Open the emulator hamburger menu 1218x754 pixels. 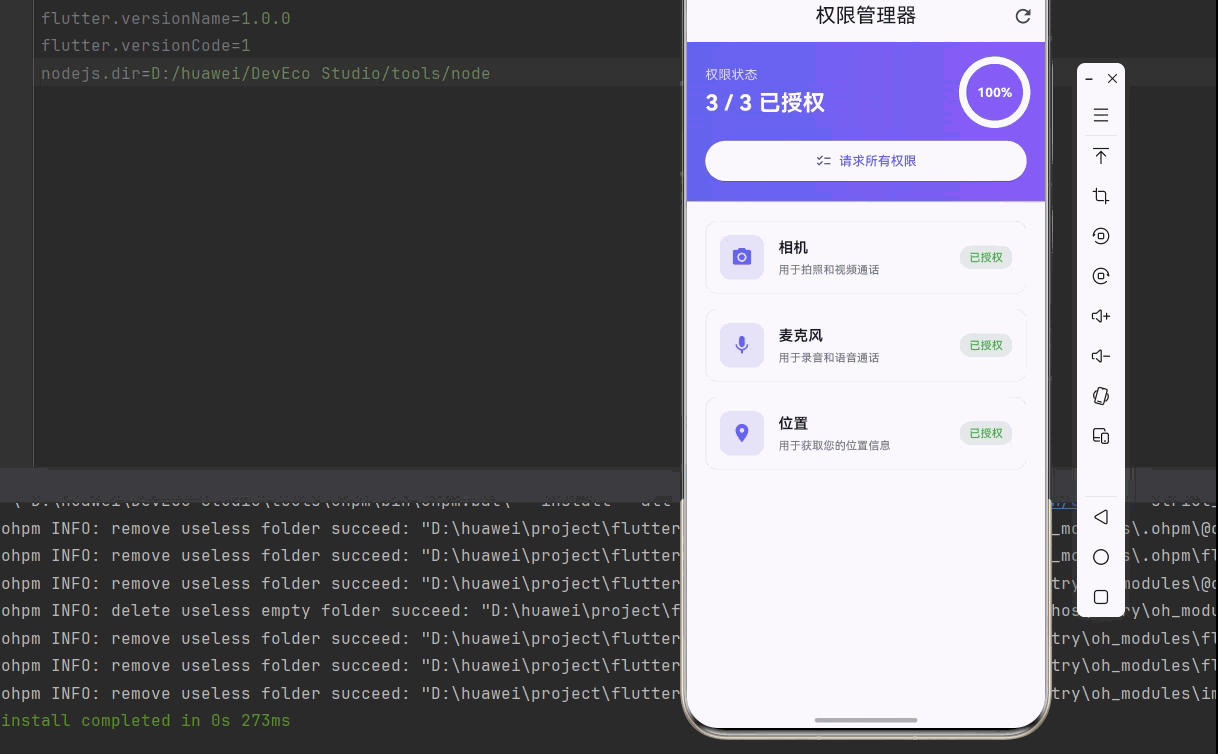point(1100,115)
